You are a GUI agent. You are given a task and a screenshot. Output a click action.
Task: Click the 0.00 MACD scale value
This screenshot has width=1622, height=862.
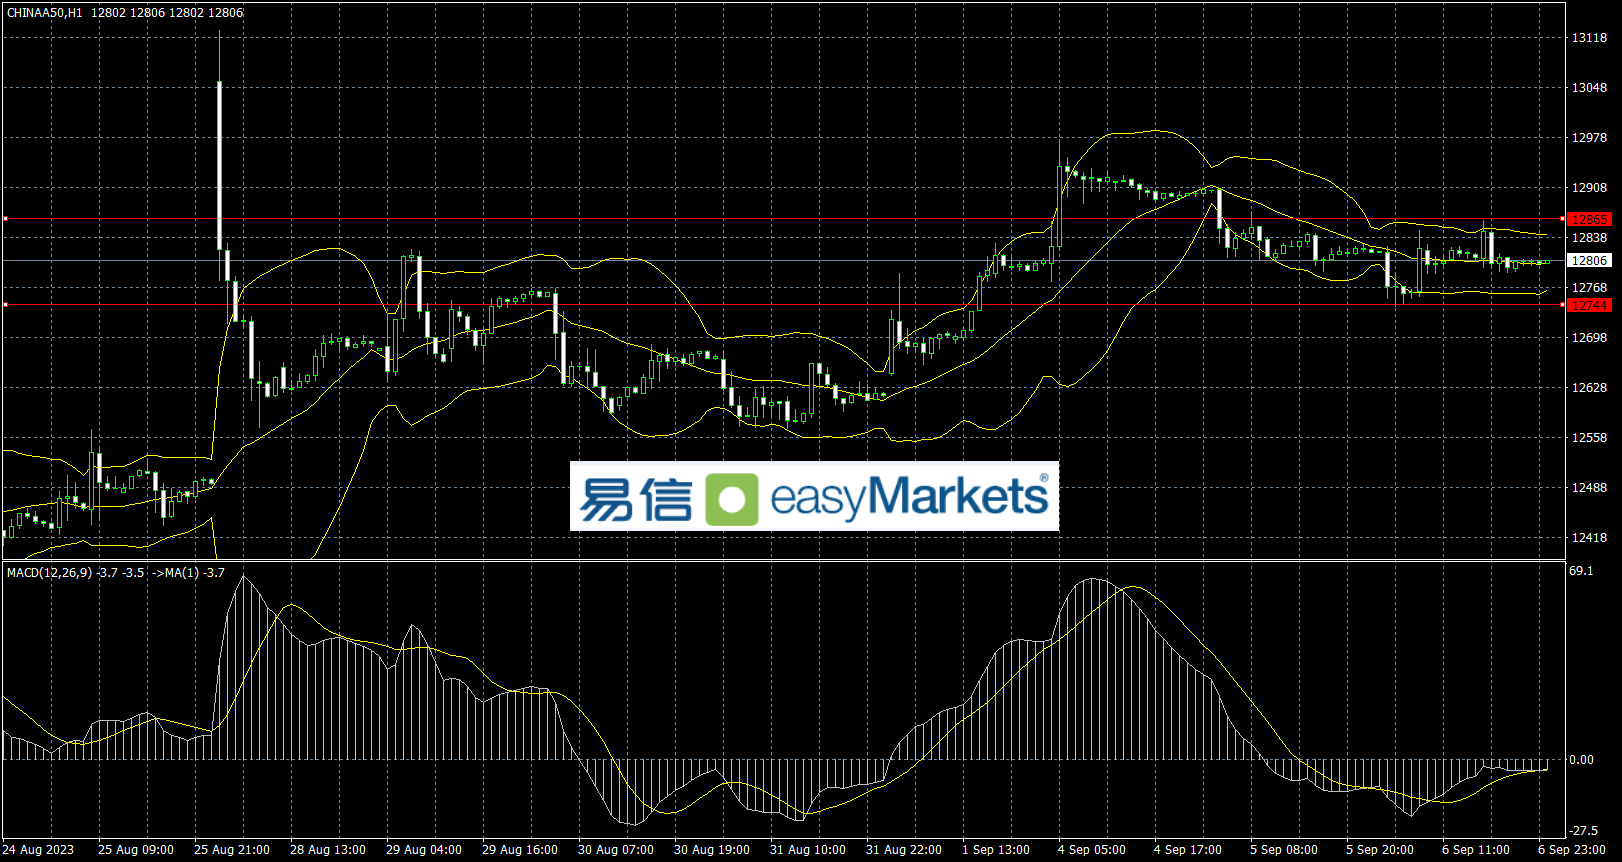[x=1581, y=760]
